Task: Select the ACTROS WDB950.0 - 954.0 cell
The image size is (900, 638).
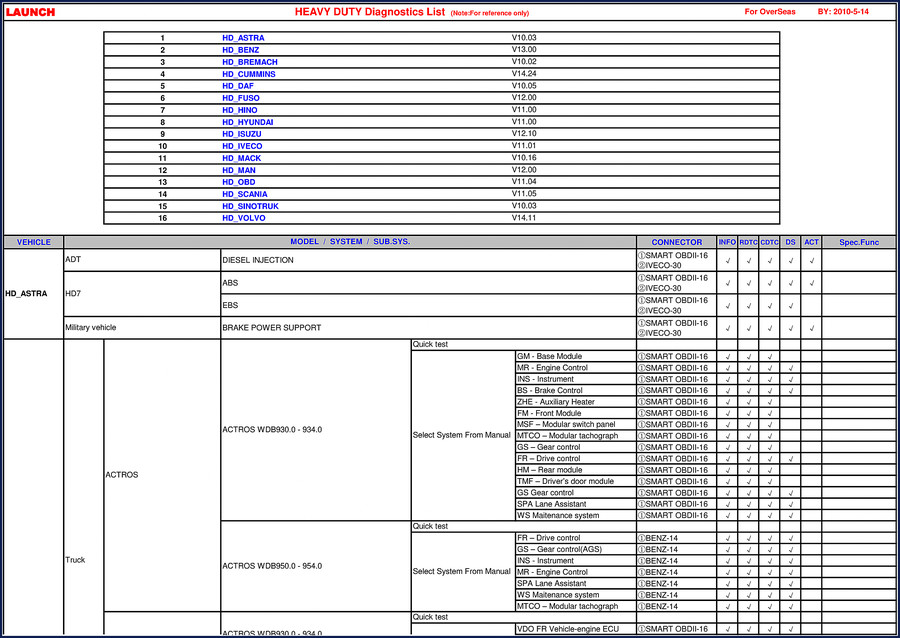Action: 316,566
